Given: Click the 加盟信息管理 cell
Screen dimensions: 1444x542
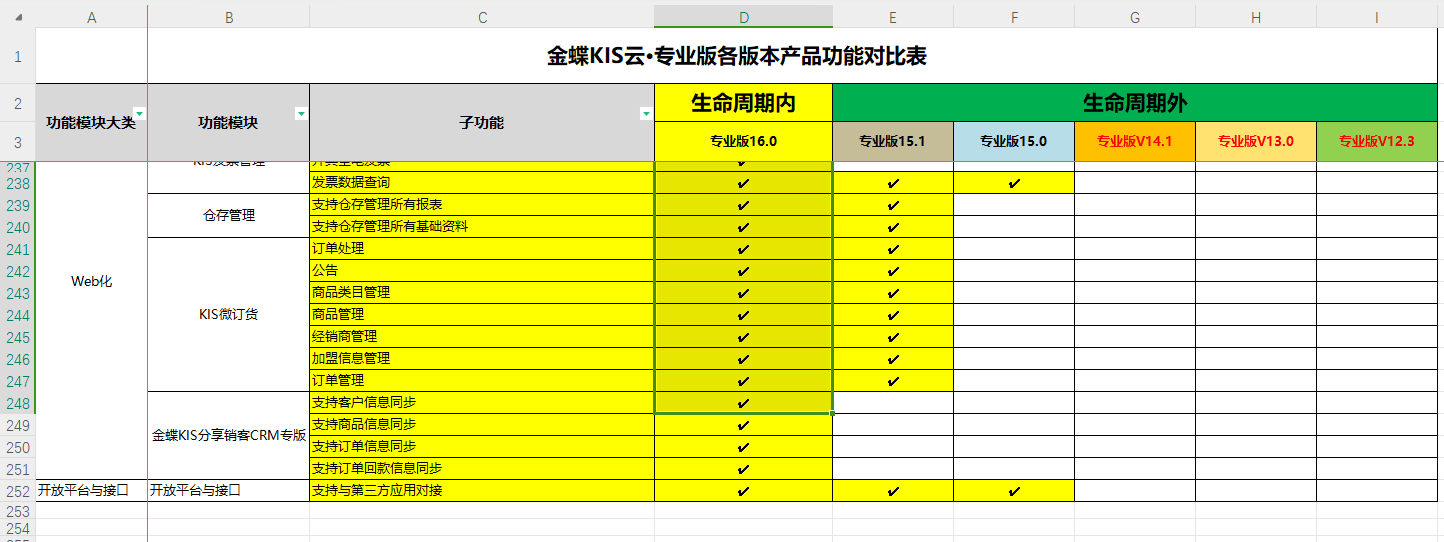Looking at the screenshot, I should tap(482, 359).
